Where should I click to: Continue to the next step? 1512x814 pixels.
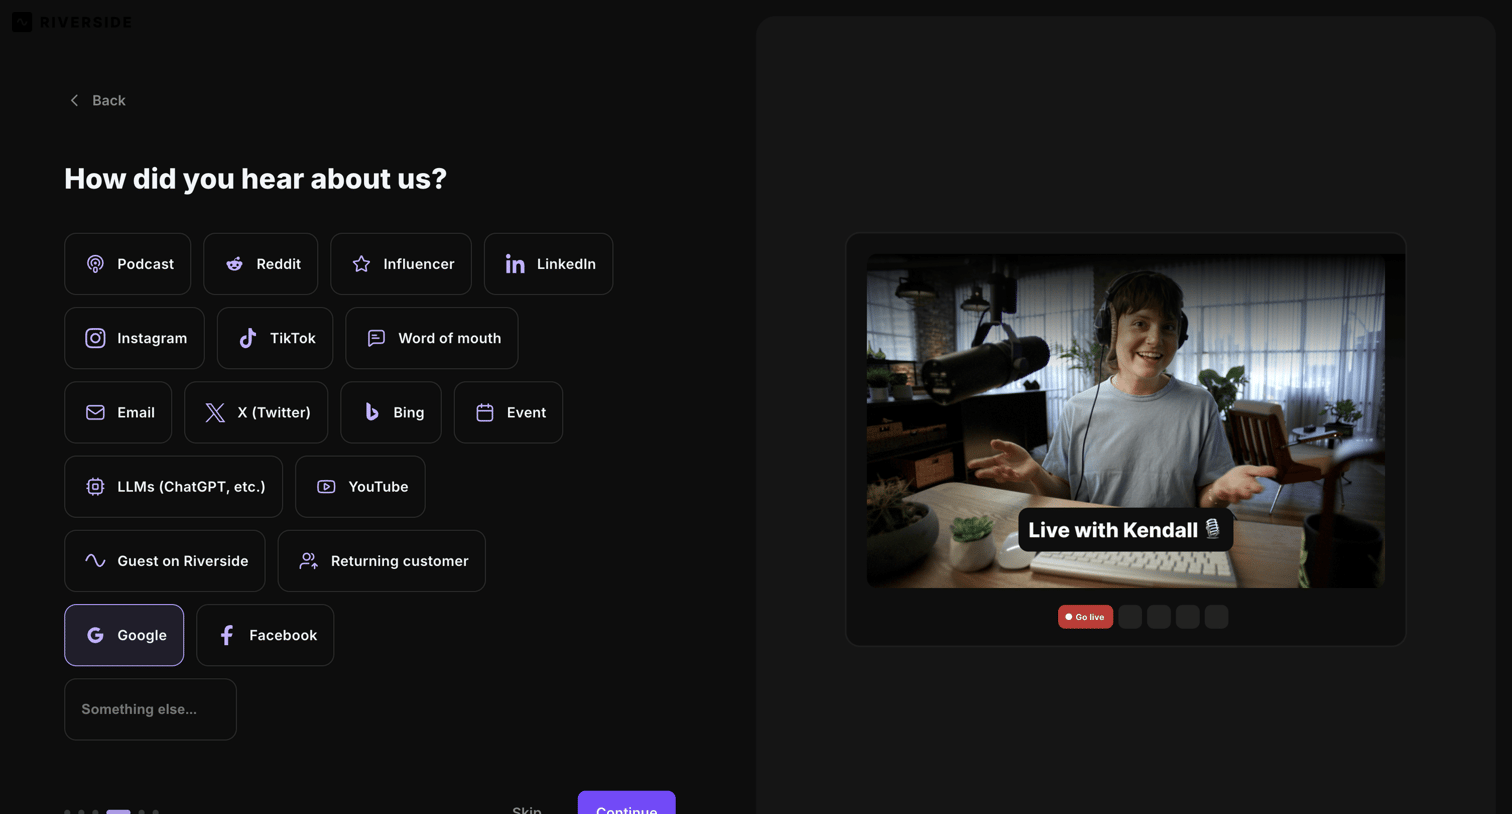coord(626,804)
